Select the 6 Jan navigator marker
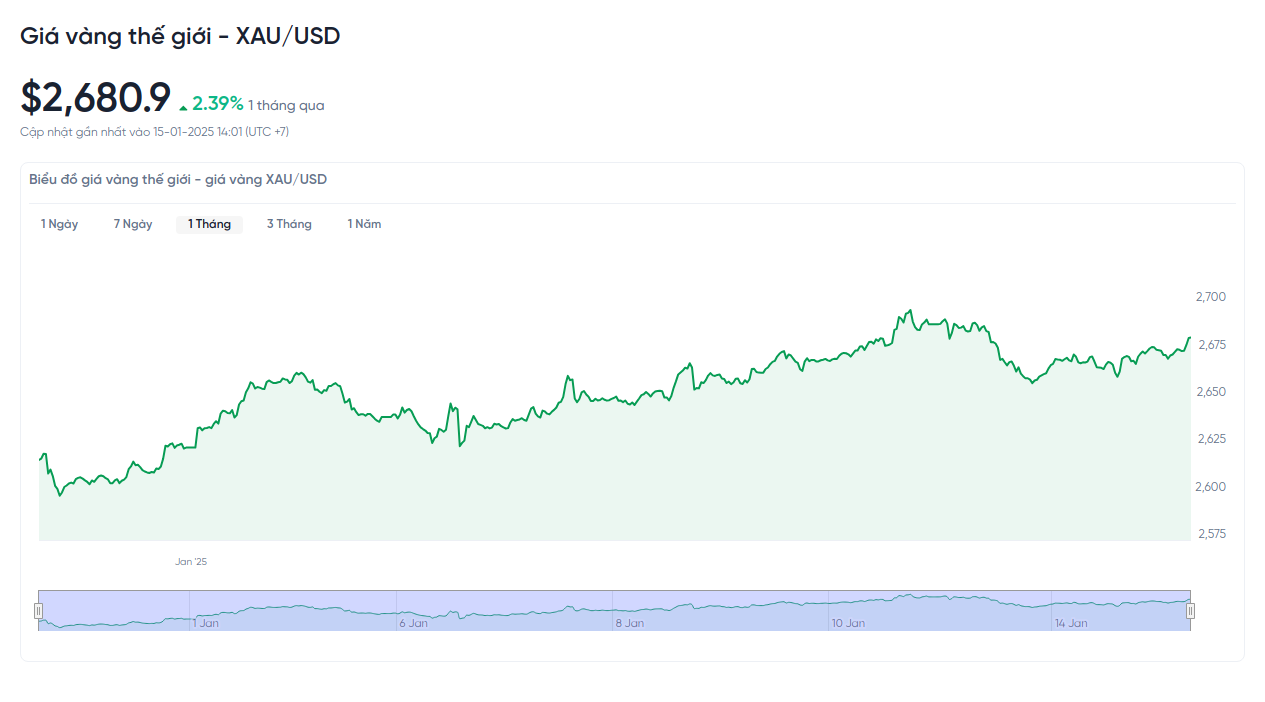This screenshot has height=702, width=1265. (413, 623)
